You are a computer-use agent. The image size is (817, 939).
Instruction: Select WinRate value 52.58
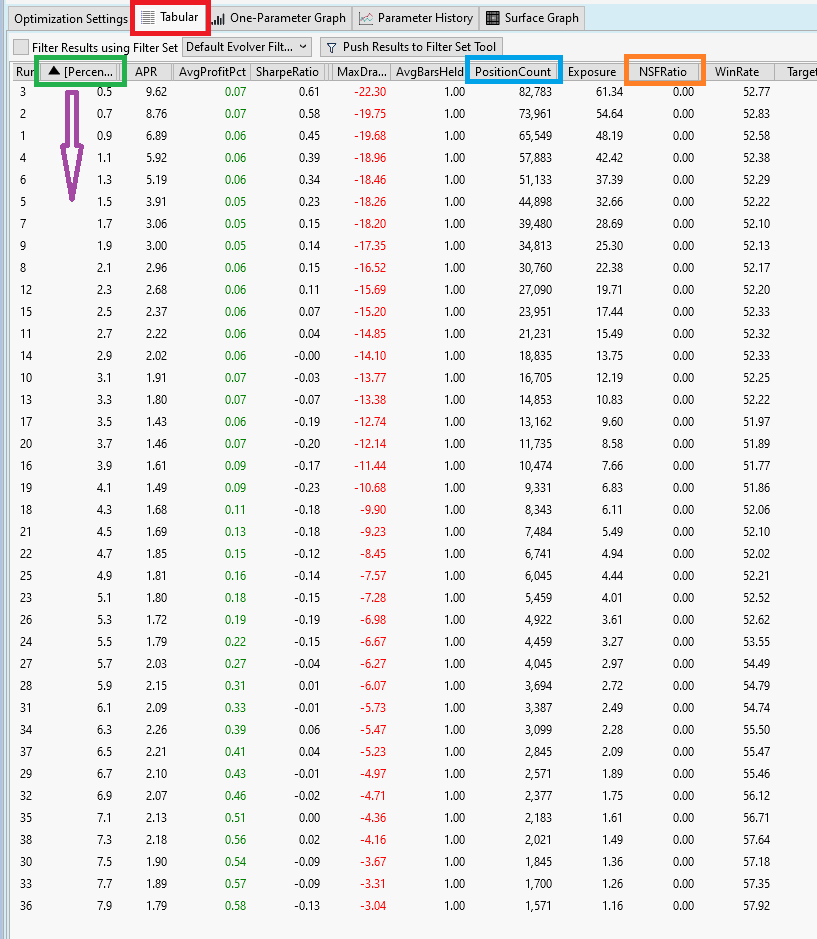click(757, 136)
